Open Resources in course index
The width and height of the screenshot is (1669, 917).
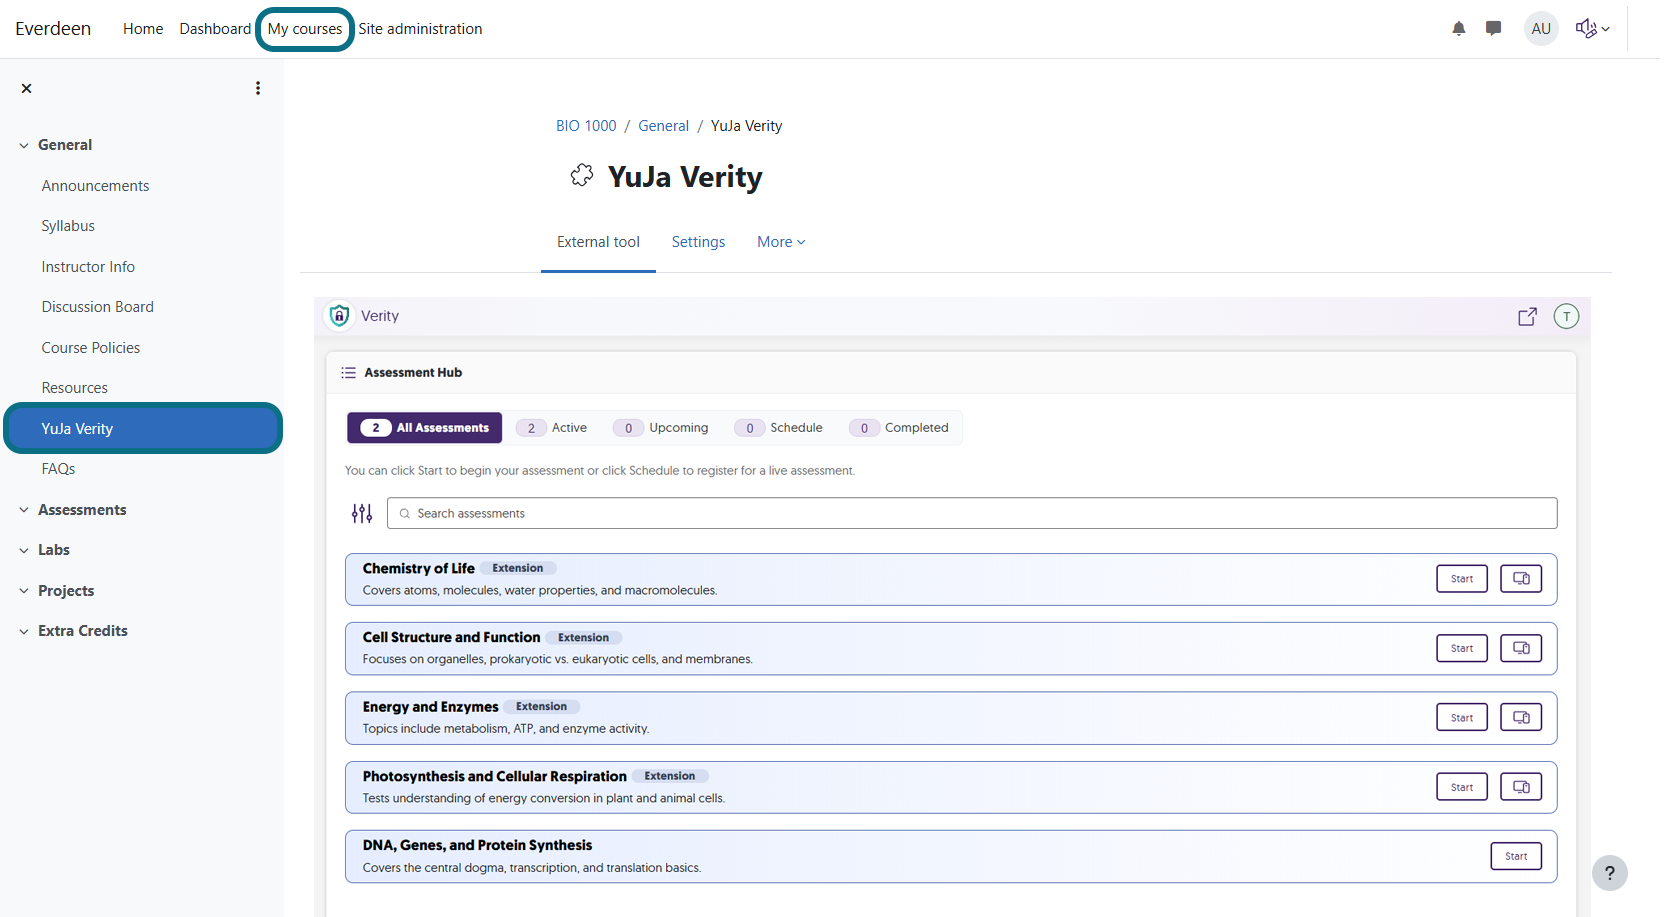pyautogui.click(x=74, y=388)
